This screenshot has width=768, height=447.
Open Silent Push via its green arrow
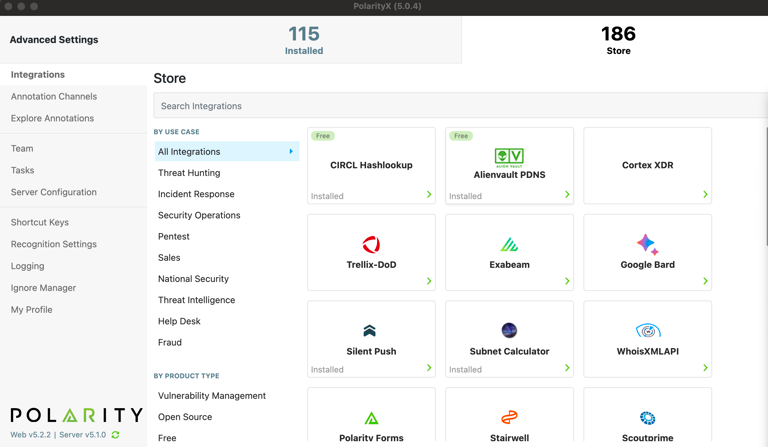(429, 368)
